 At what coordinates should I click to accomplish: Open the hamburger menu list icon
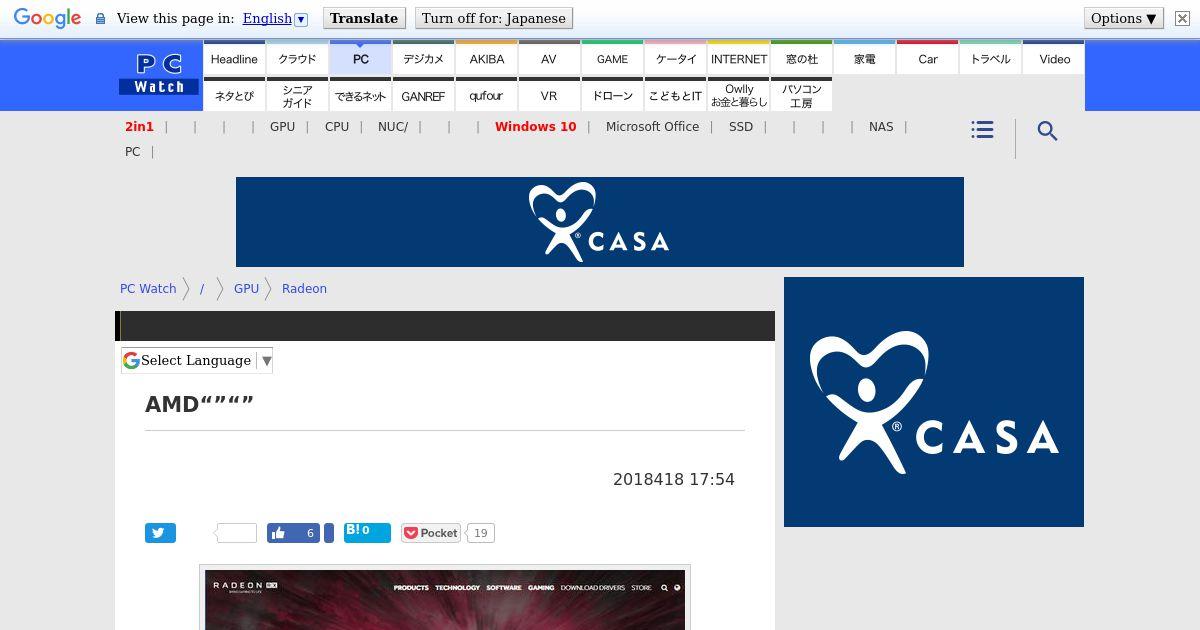pos(982,130)
